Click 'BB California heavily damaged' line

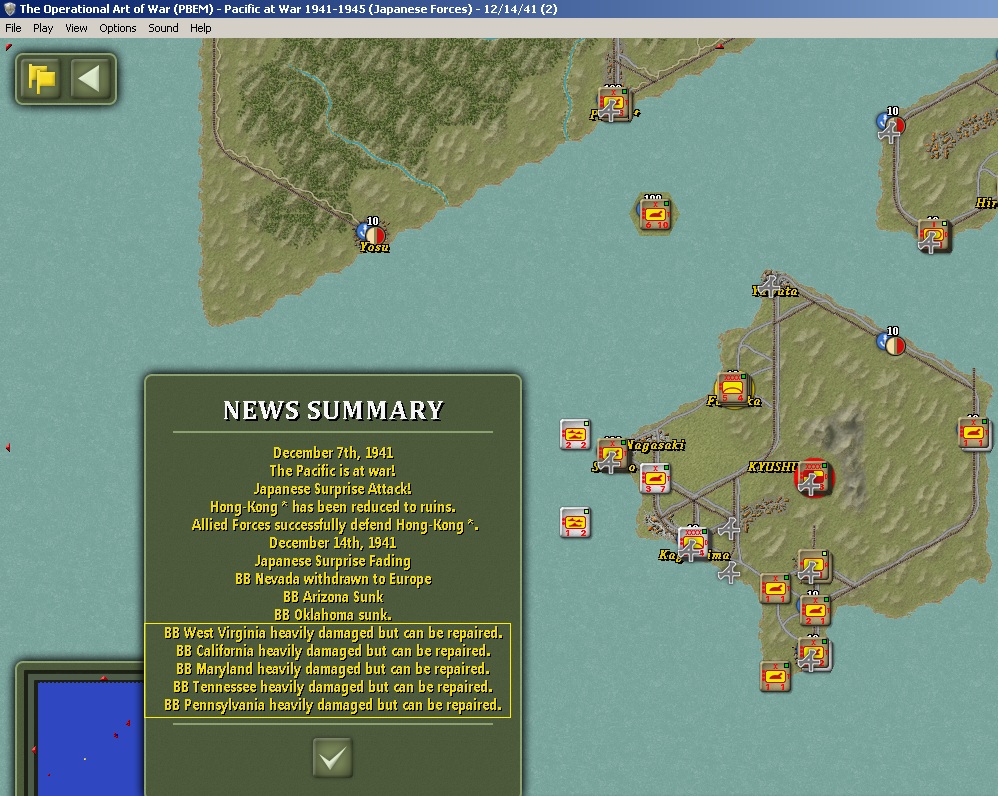pyautogui.click(x=333, y=651)
